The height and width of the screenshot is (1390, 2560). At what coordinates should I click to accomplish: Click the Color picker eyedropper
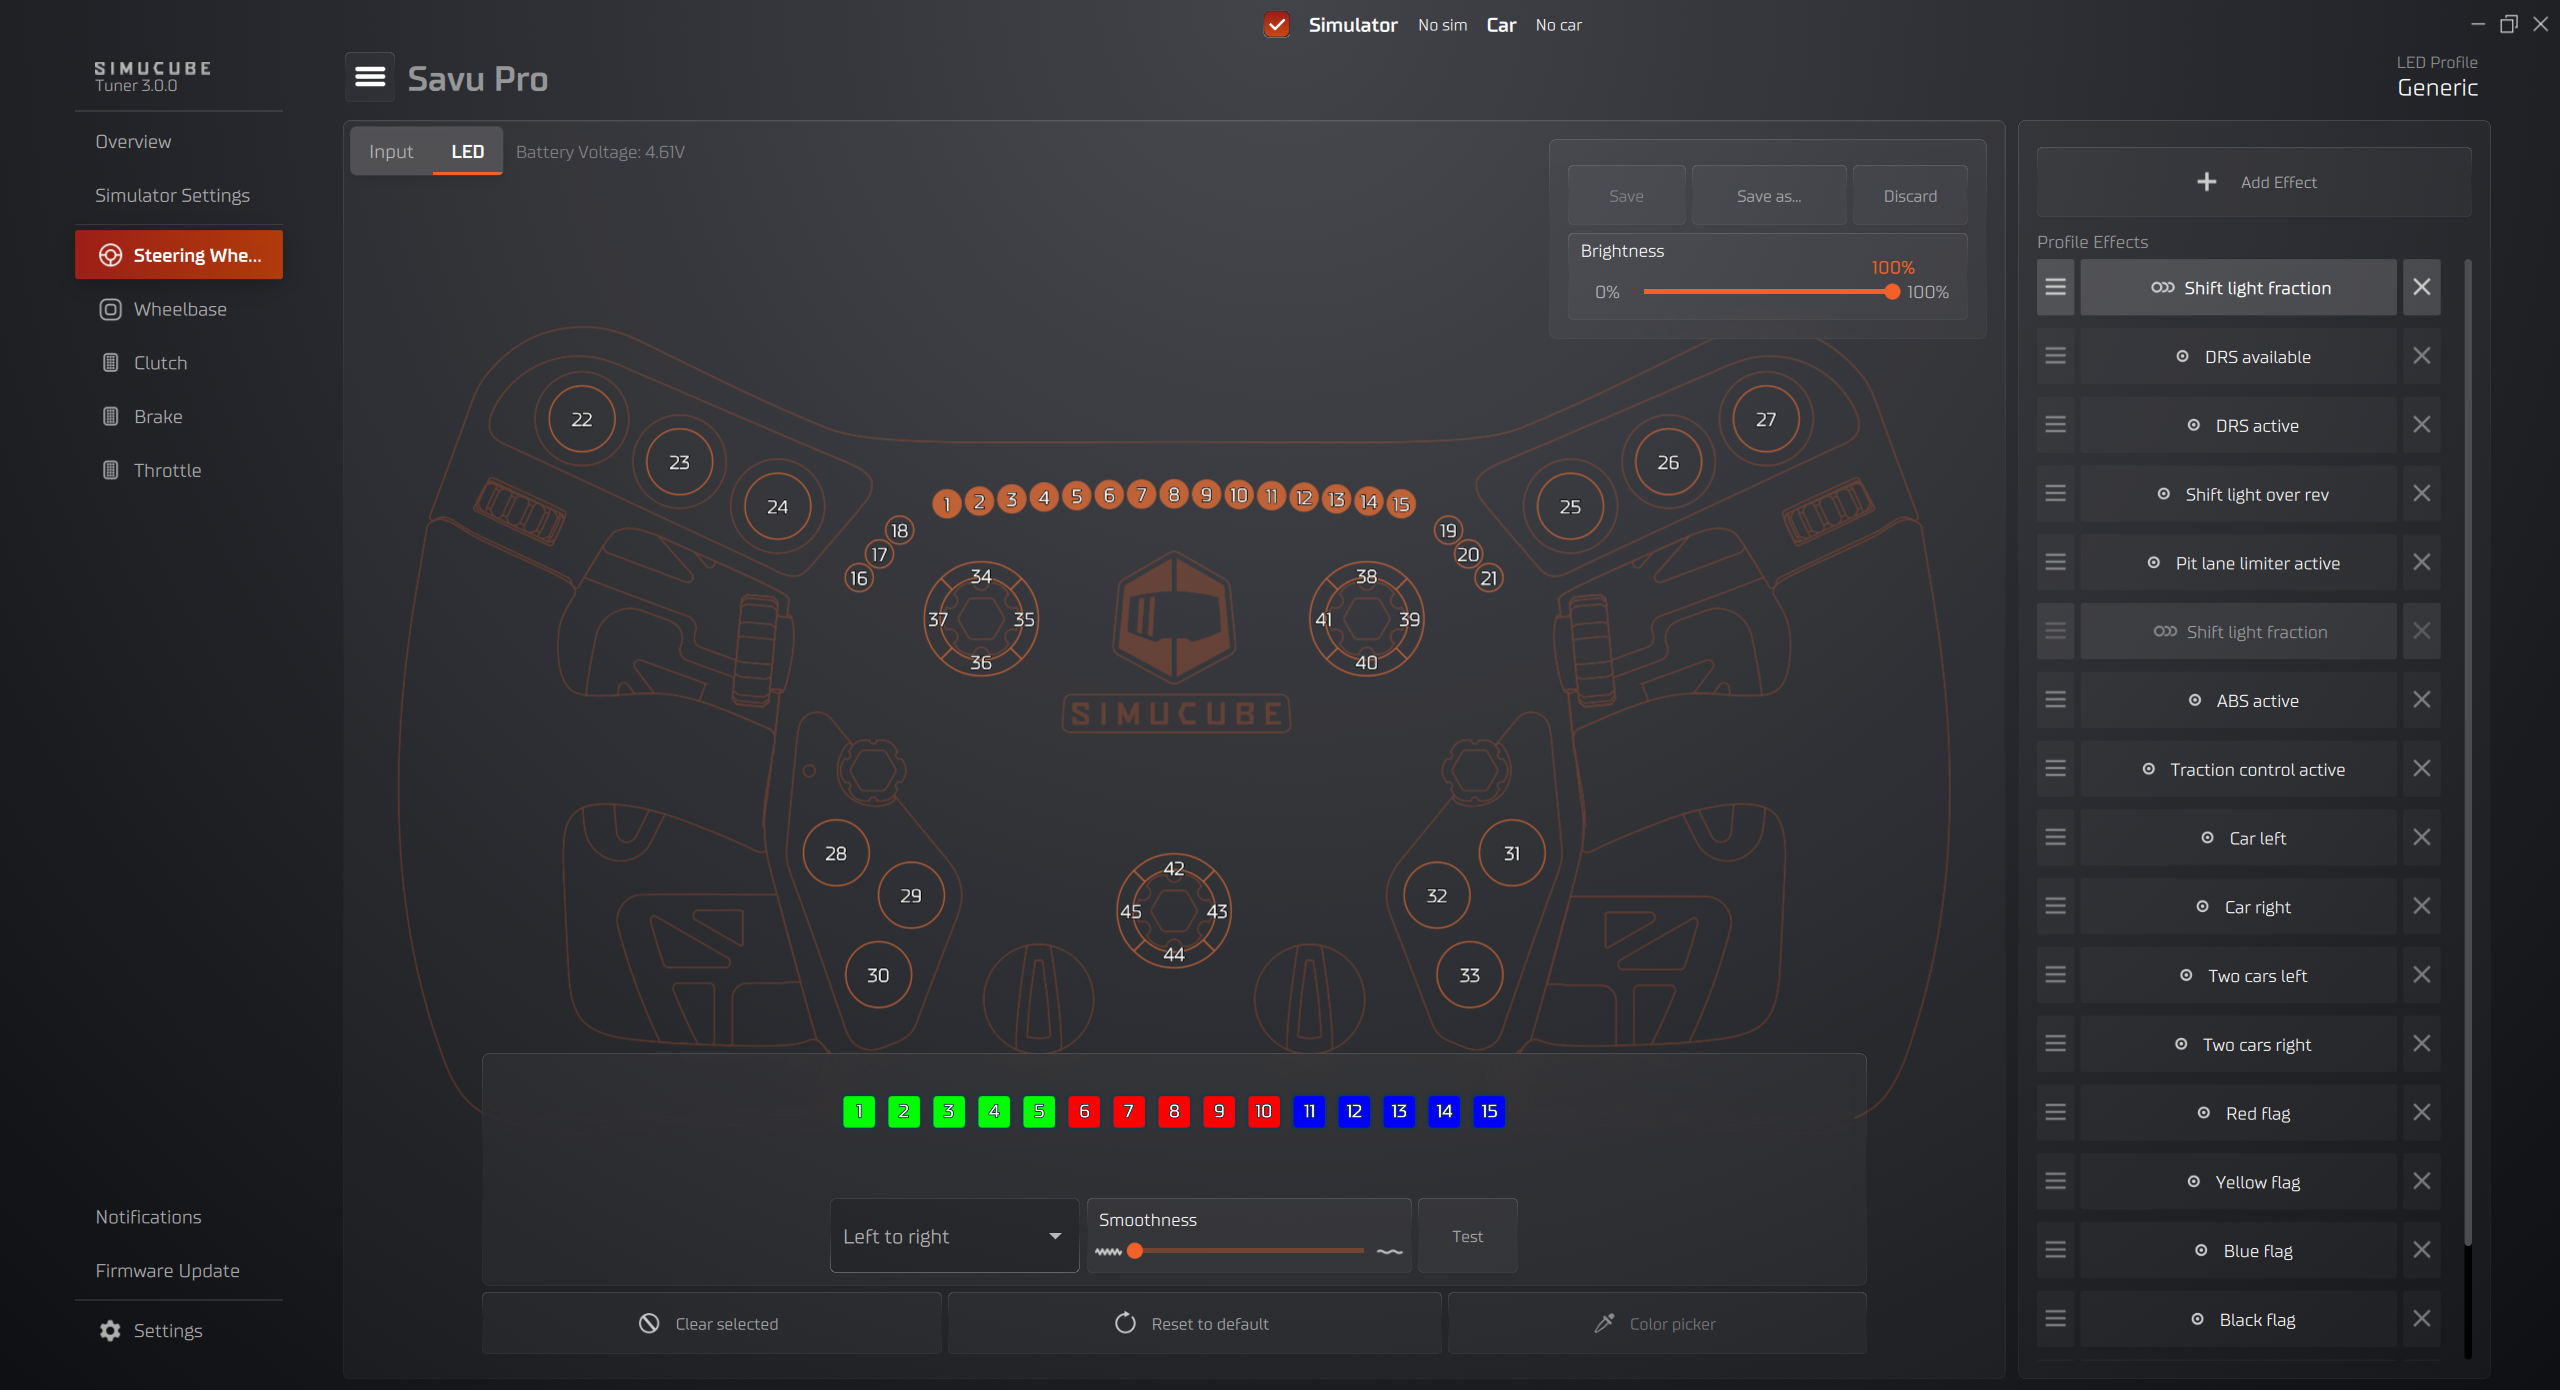point(1604,1323)
